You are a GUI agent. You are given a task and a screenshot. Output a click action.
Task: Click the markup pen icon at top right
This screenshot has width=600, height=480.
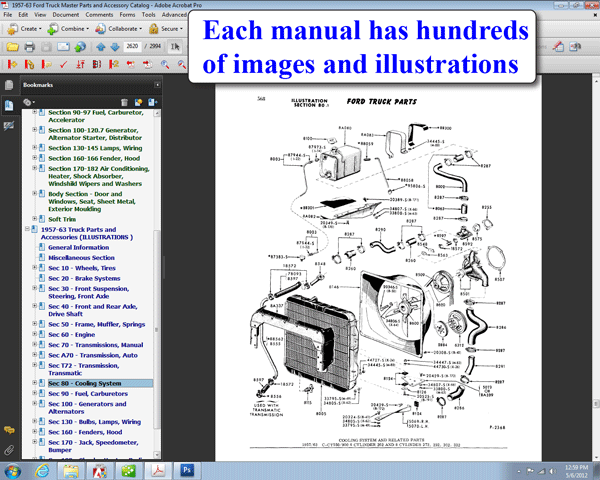[559, 47]
